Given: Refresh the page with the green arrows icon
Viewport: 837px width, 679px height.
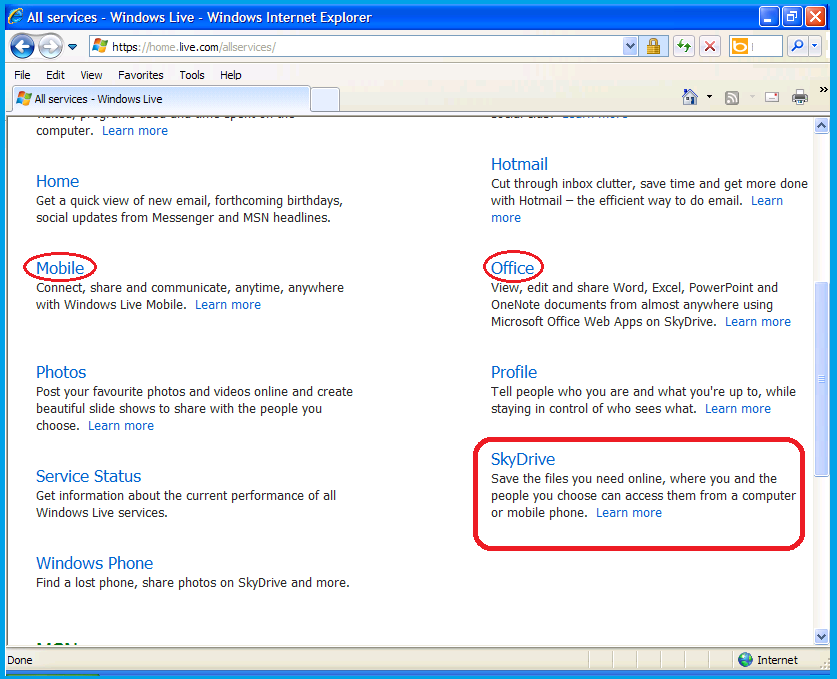Looking at the screenshot, I should [x=684, y=46].
